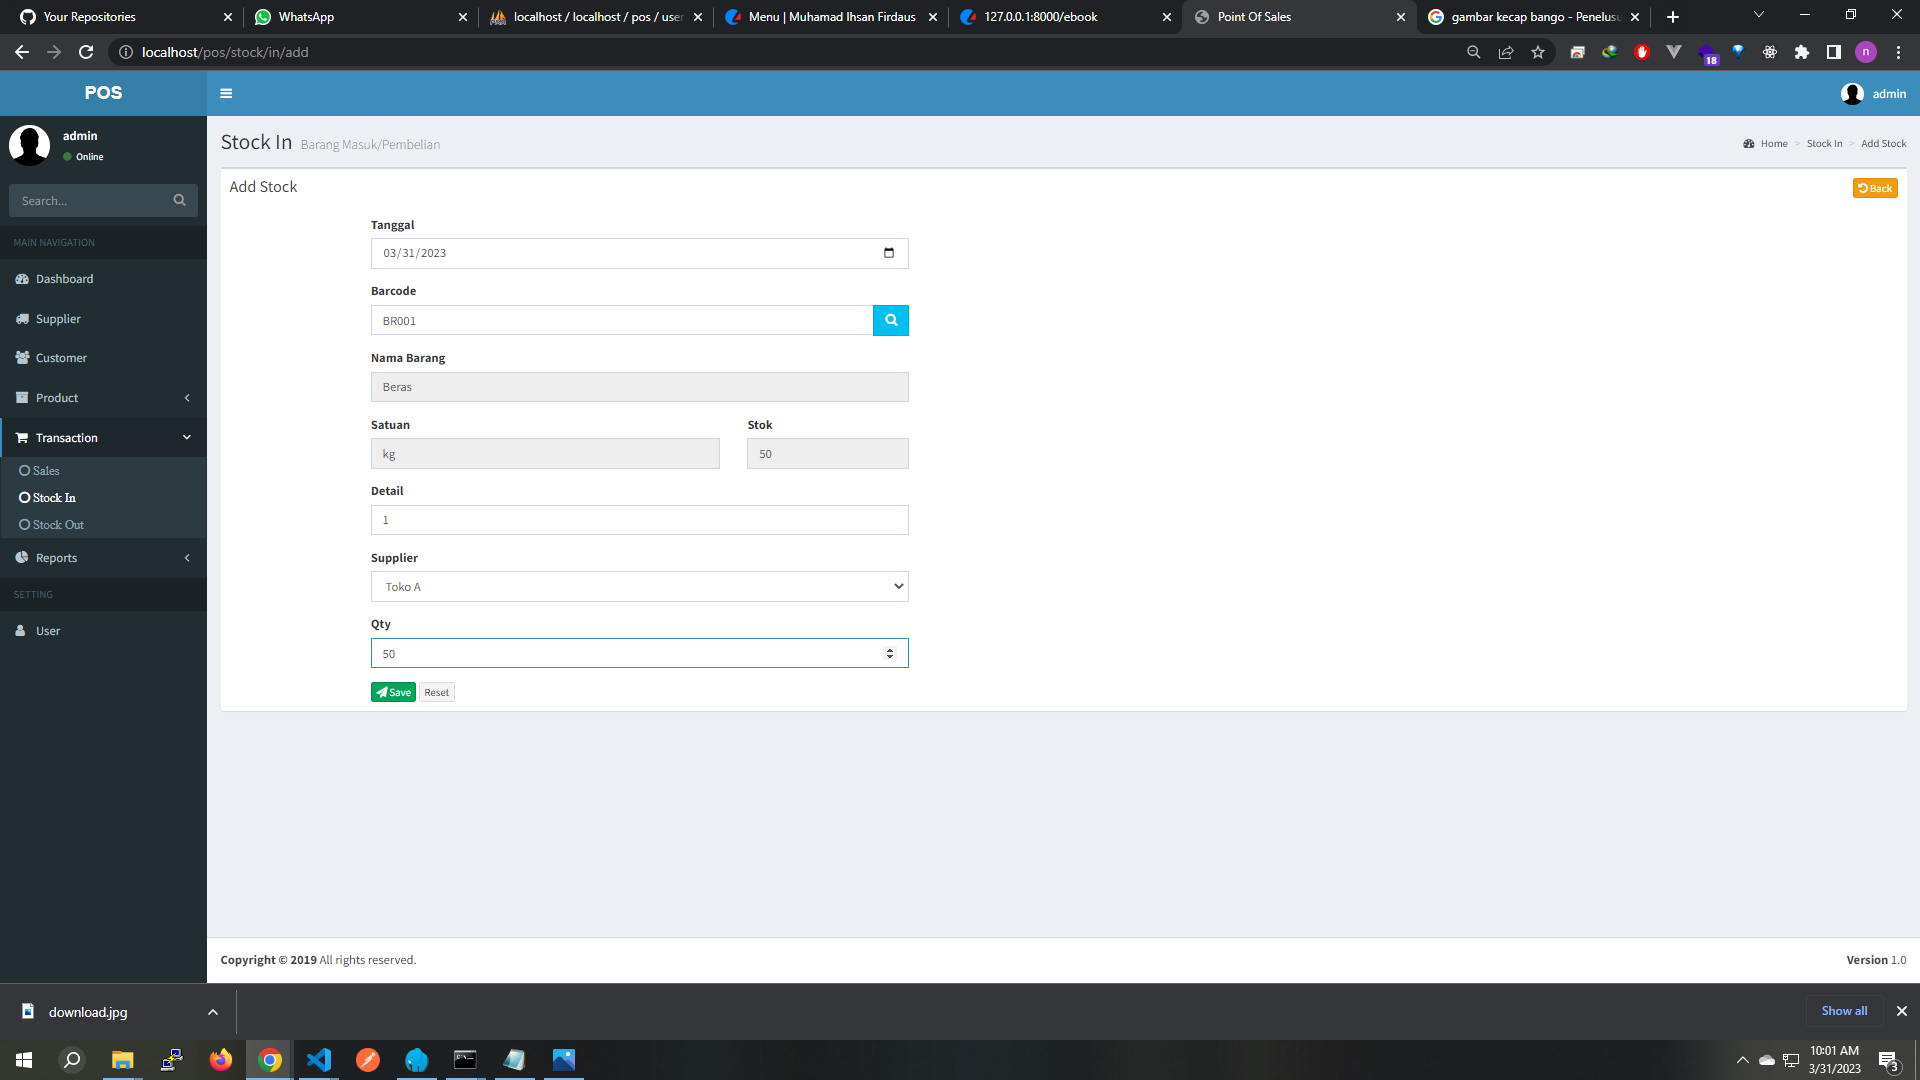
Task: Bookmark this page with star icon
Action: tap(1538, 52)
